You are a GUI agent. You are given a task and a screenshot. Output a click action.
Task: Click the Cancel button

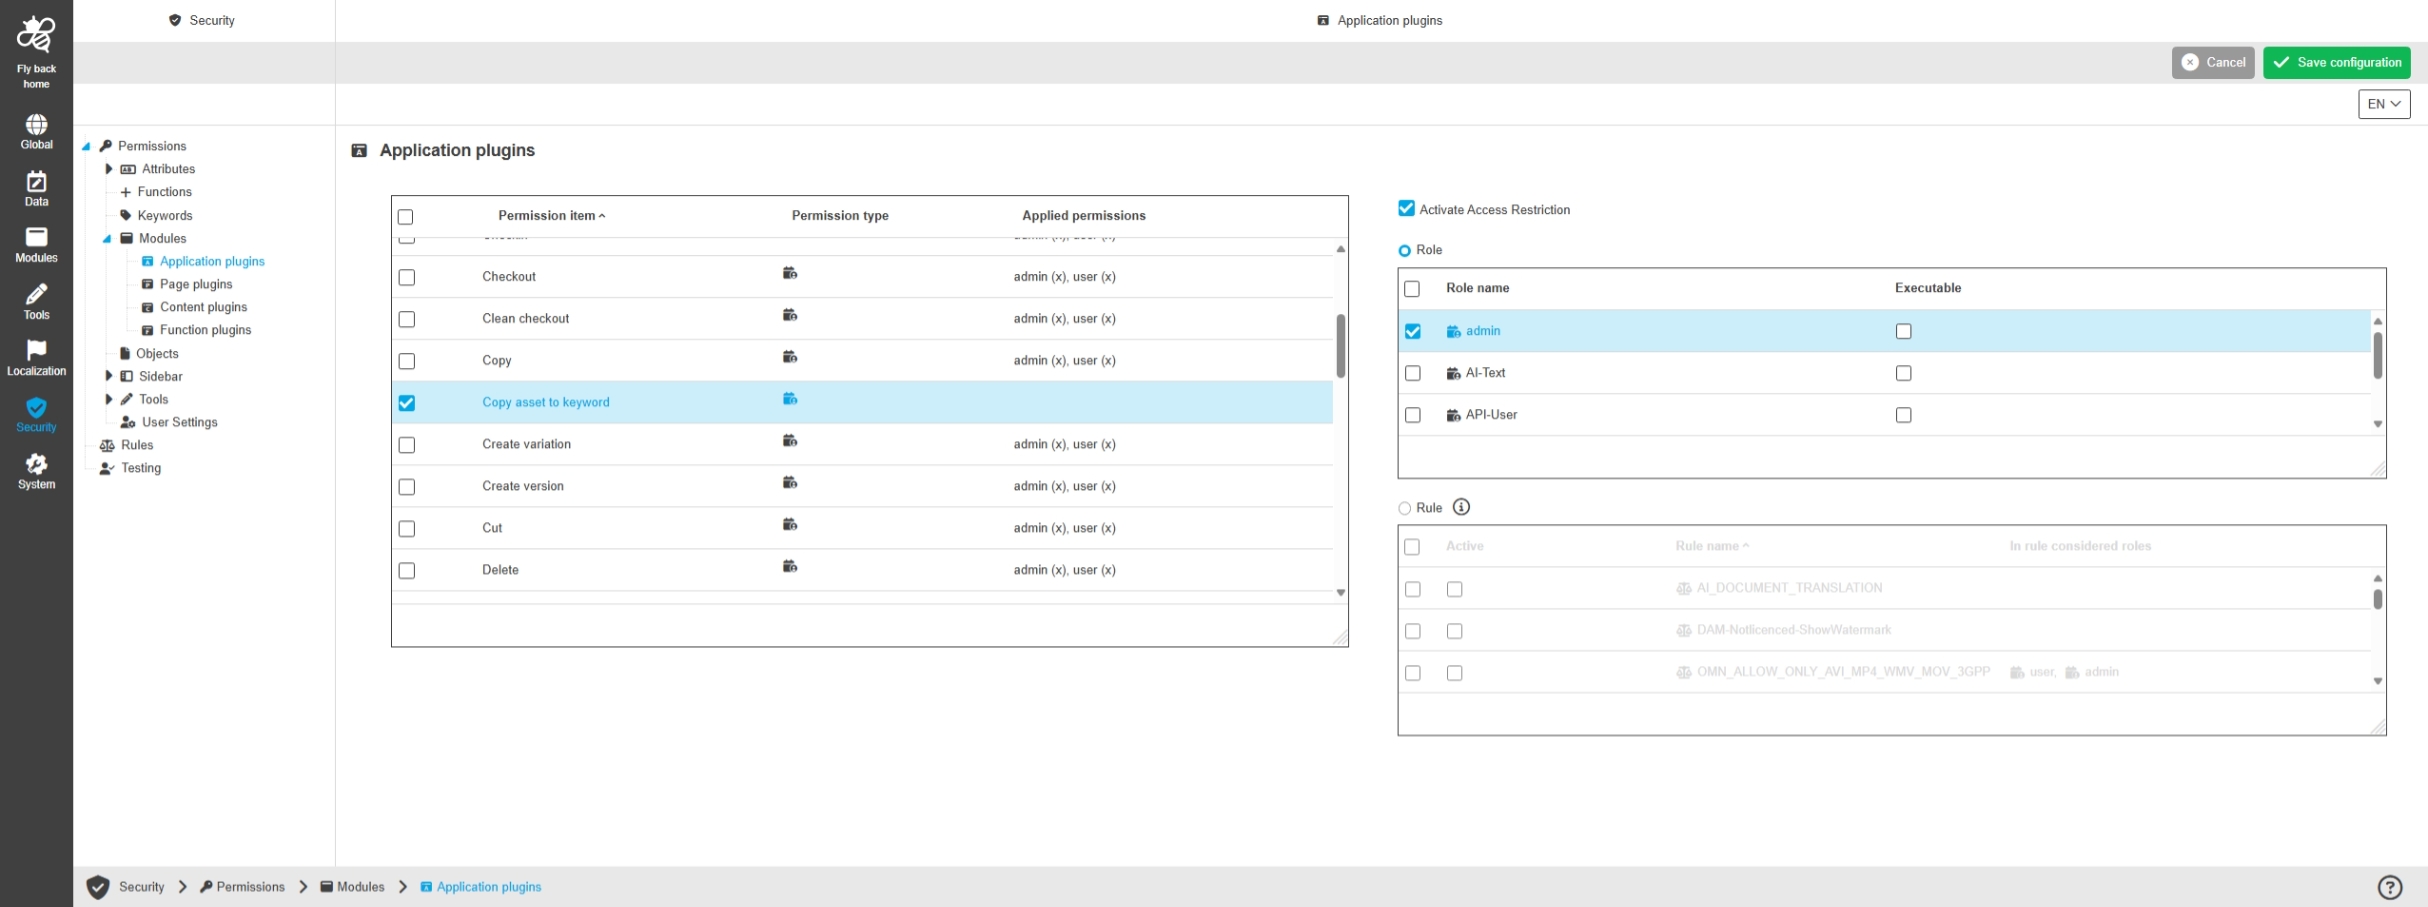[x=2212, y=62]
